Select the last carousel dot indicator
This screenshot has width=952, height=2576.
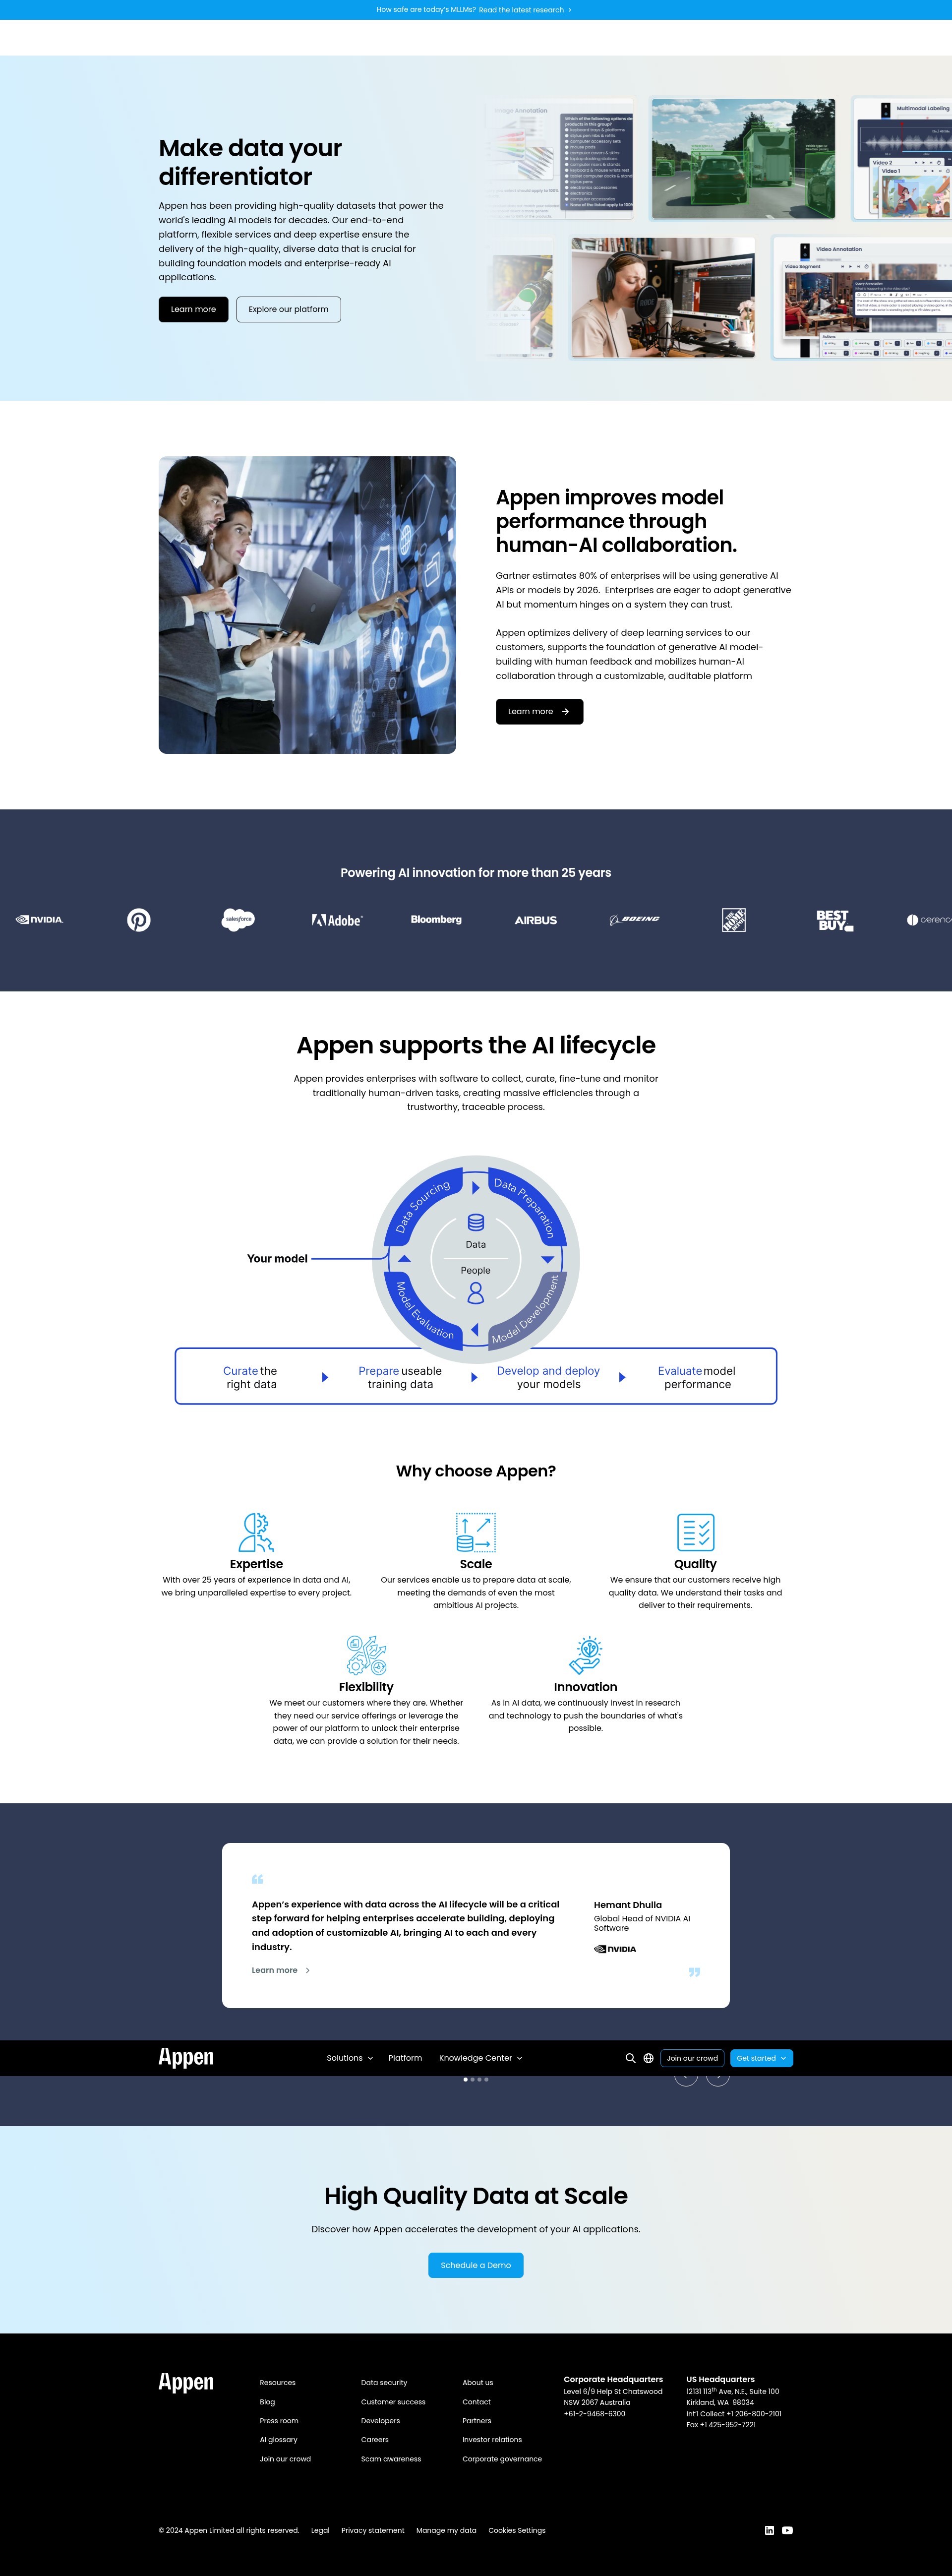[x=486, y=2079]
